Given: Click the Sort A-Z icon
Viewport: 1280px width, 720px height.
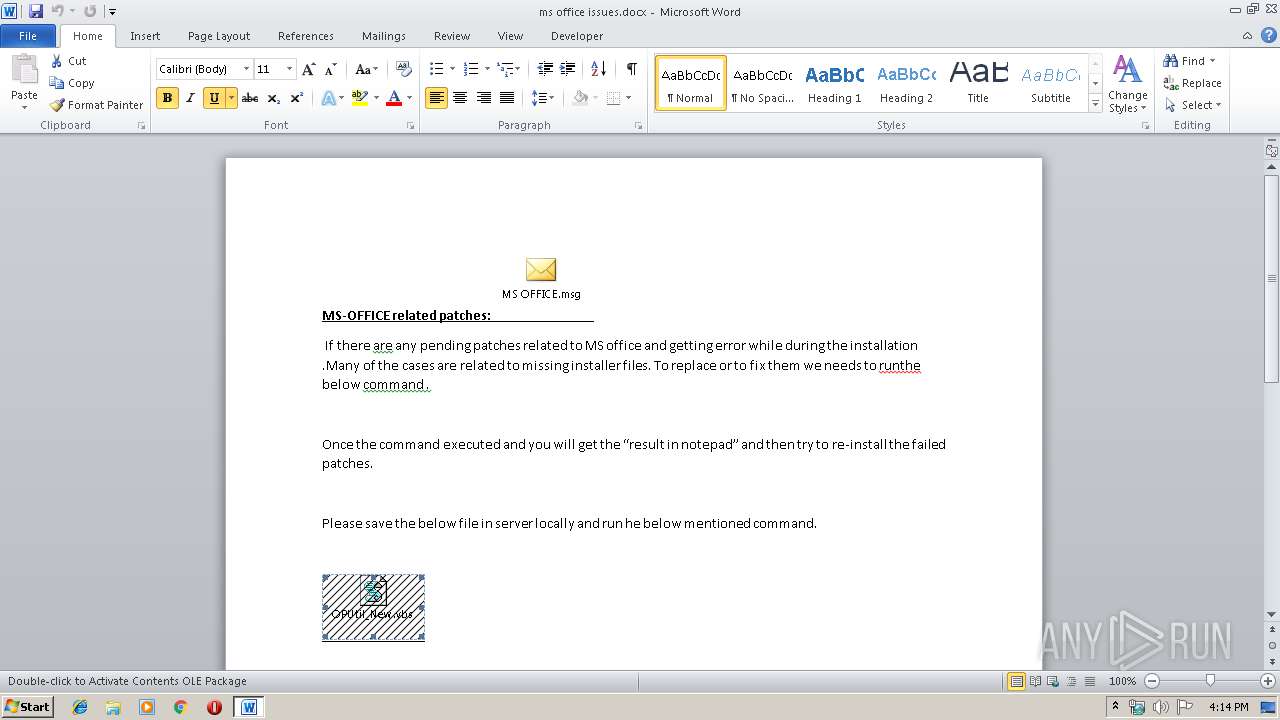Looking at the screenshot, I should [x=598, y=69].
